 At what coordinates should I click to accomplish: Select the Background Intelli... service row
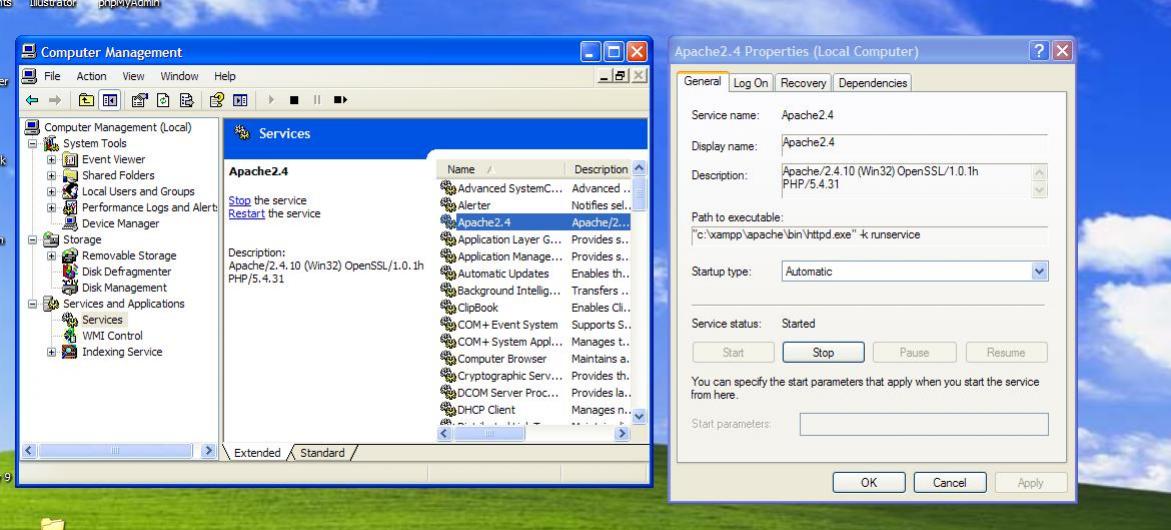(535, 290)
